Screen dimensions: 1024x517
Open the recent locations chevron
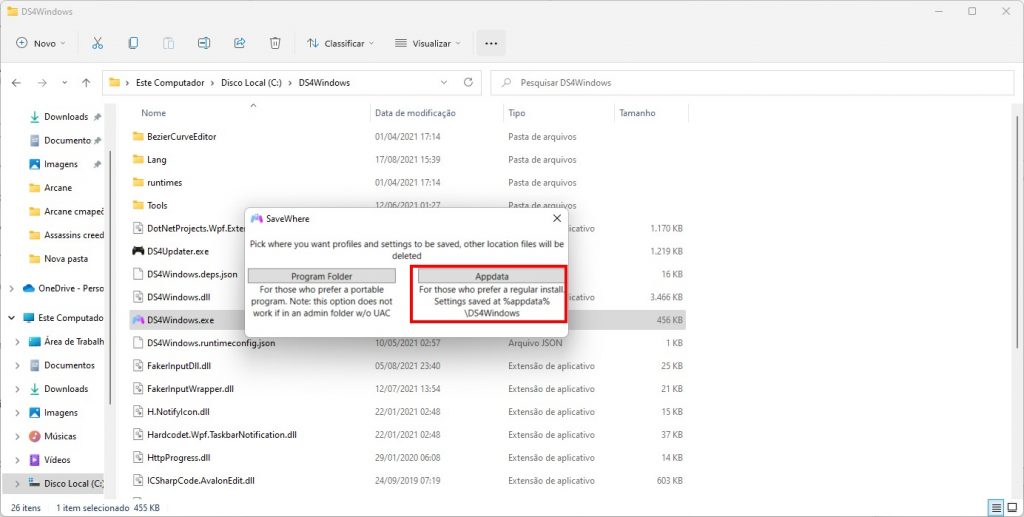point(64,83)
